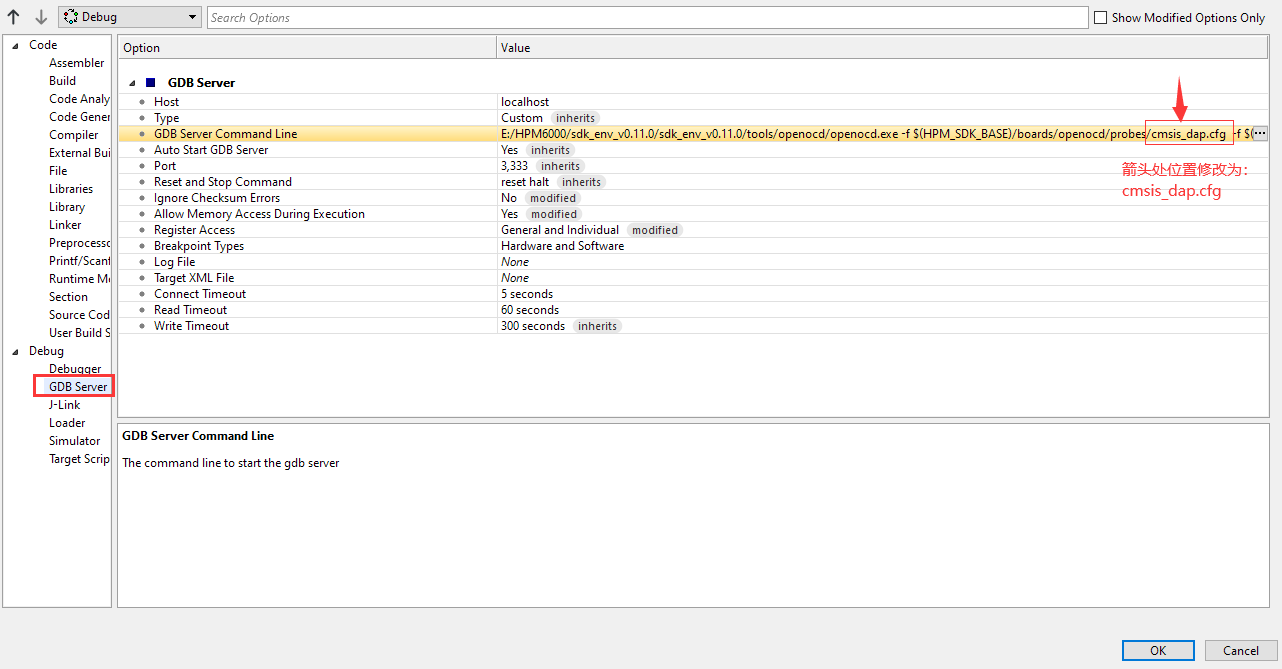The width and height of the screenshot is (1282, 669).
Task: Click the down arrow navigation icon
Action: (41, 17)
